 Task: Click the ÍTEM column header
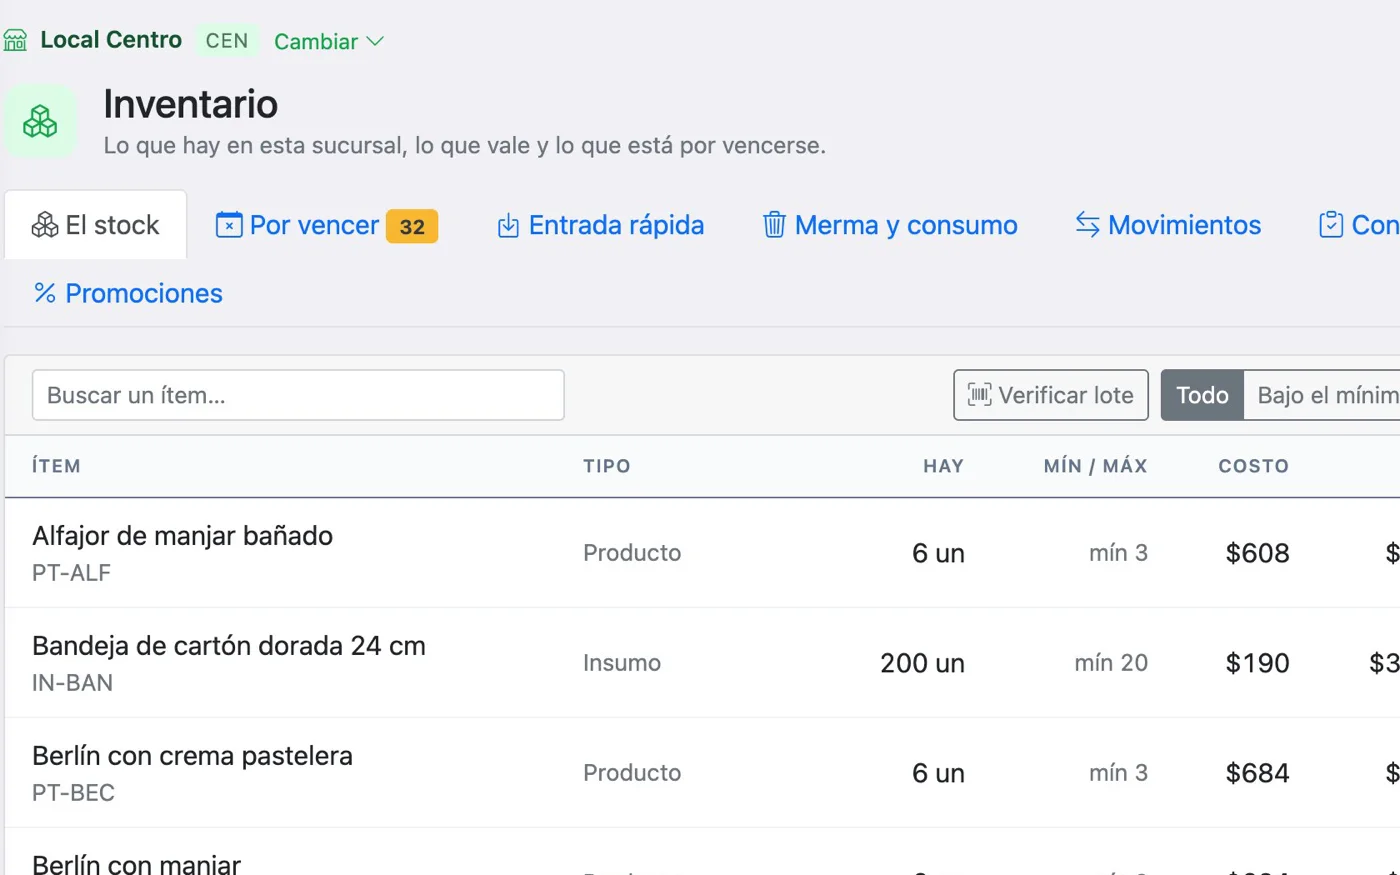click(56, 466)
